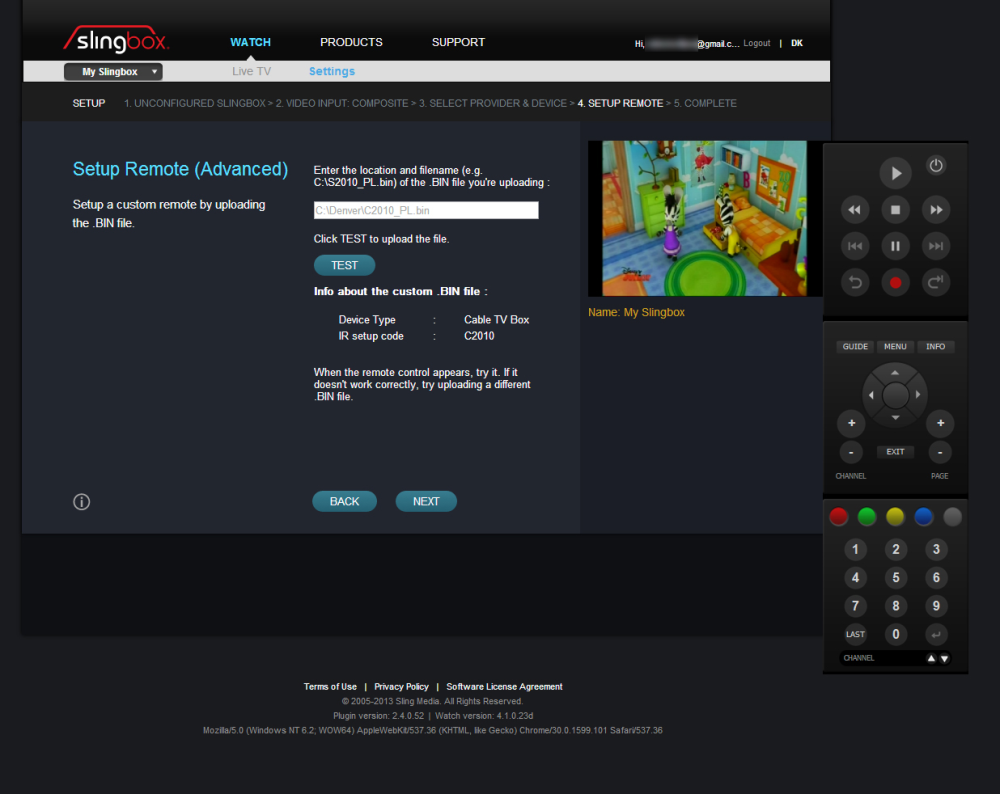Viewport: 1000px width, 794px height.
Task: Click the right arrow on remote d-pad
Action: coord(918,395)
